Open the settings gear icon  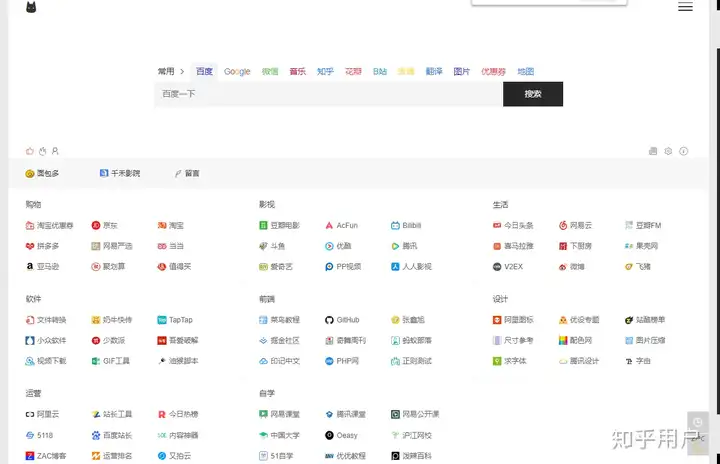[x=668, y=151]
